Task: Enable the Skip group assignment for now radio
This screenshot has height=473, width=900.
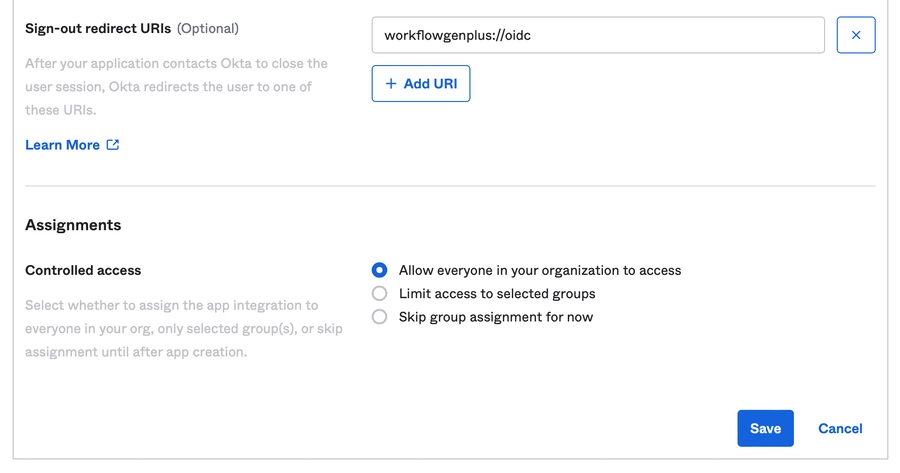Action: point(379,317)
